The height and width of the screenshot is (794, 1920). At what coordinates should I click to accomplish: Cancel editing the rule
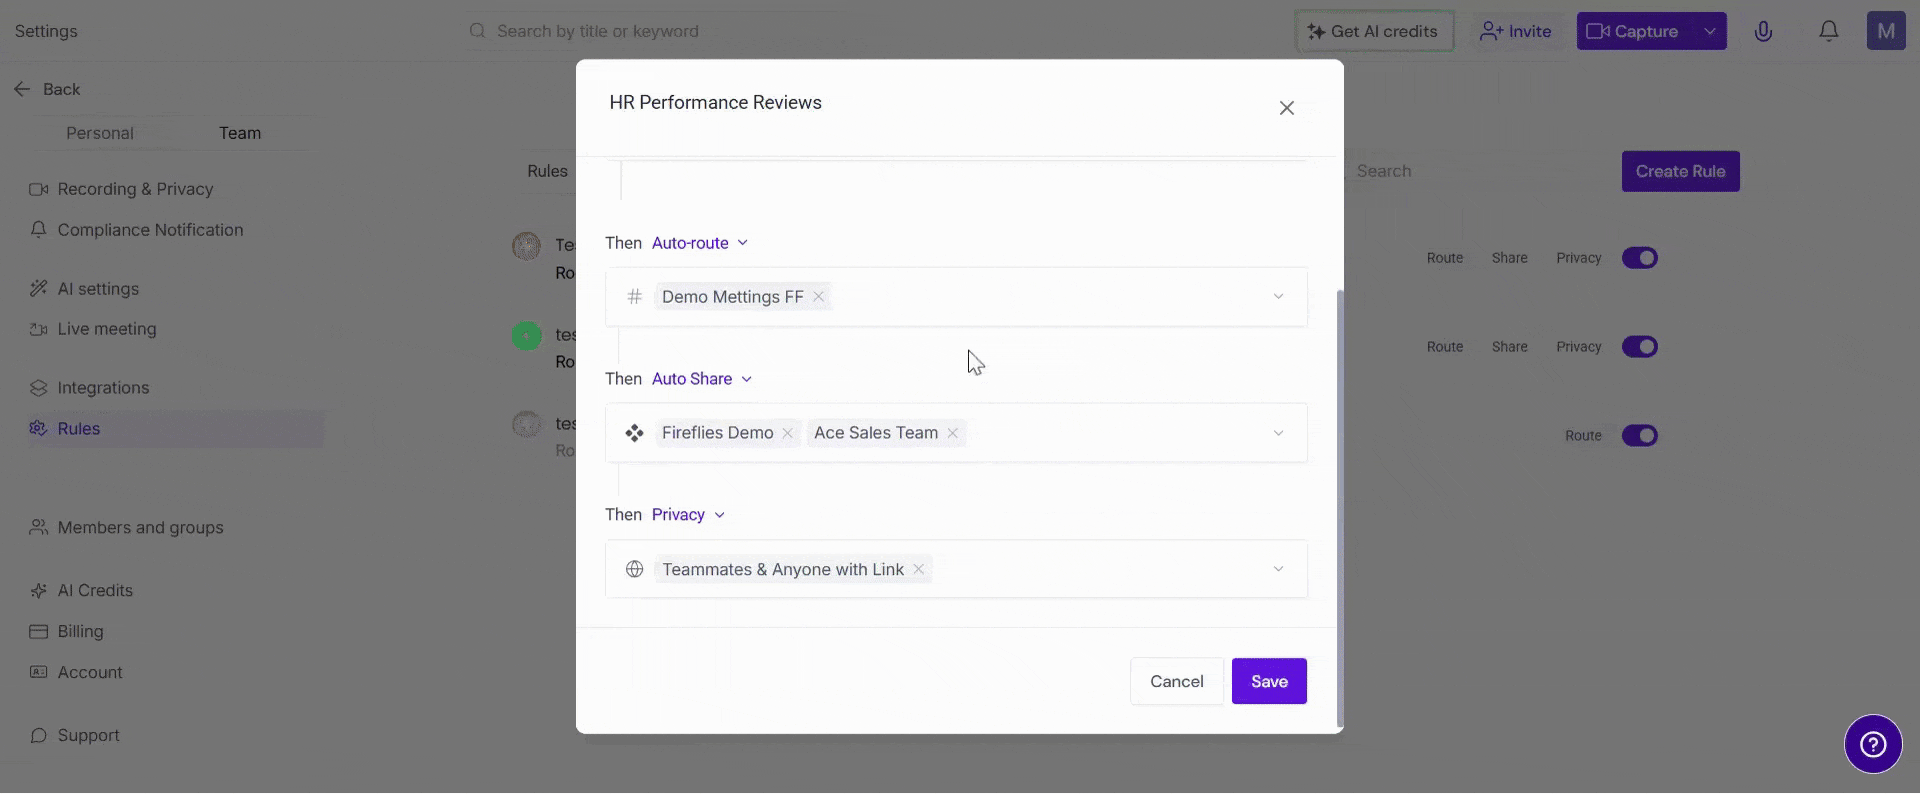pos(1176,681)
